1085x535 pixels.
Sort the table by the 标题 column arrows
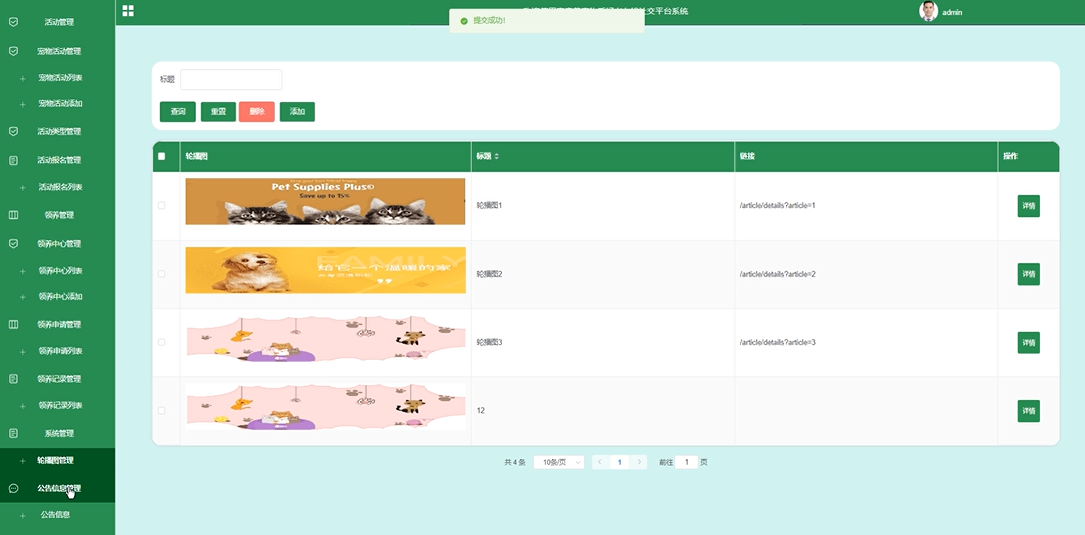tap(496, 156)
